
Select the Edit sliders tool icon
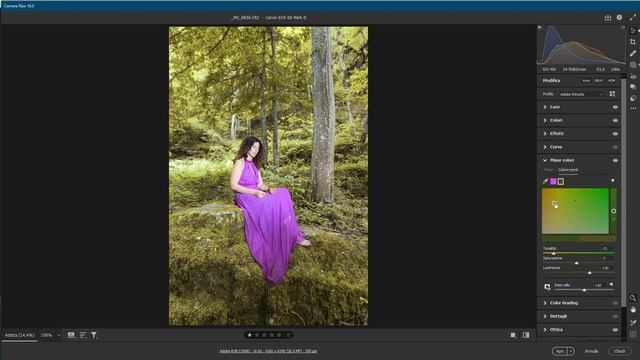tap(633, 30)
